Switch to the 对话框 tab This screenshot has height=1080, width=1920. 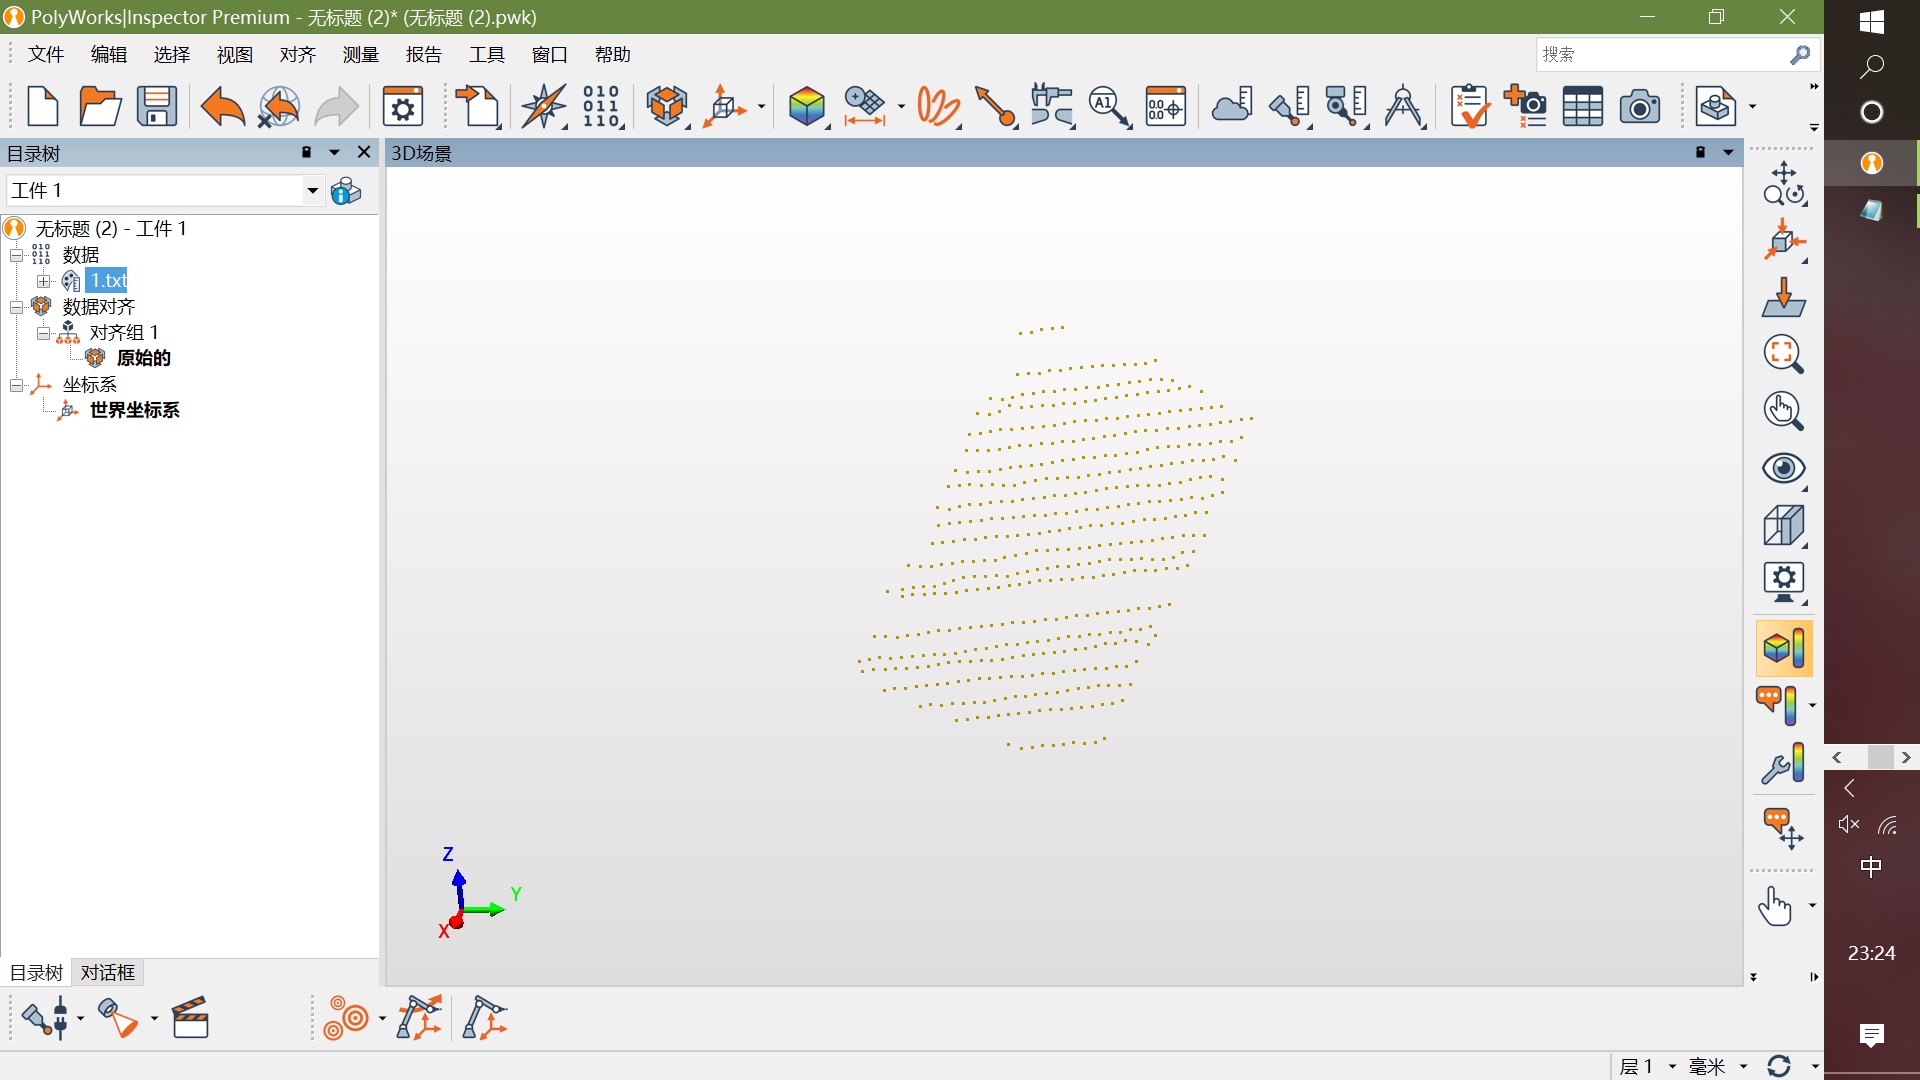(108, 972)
